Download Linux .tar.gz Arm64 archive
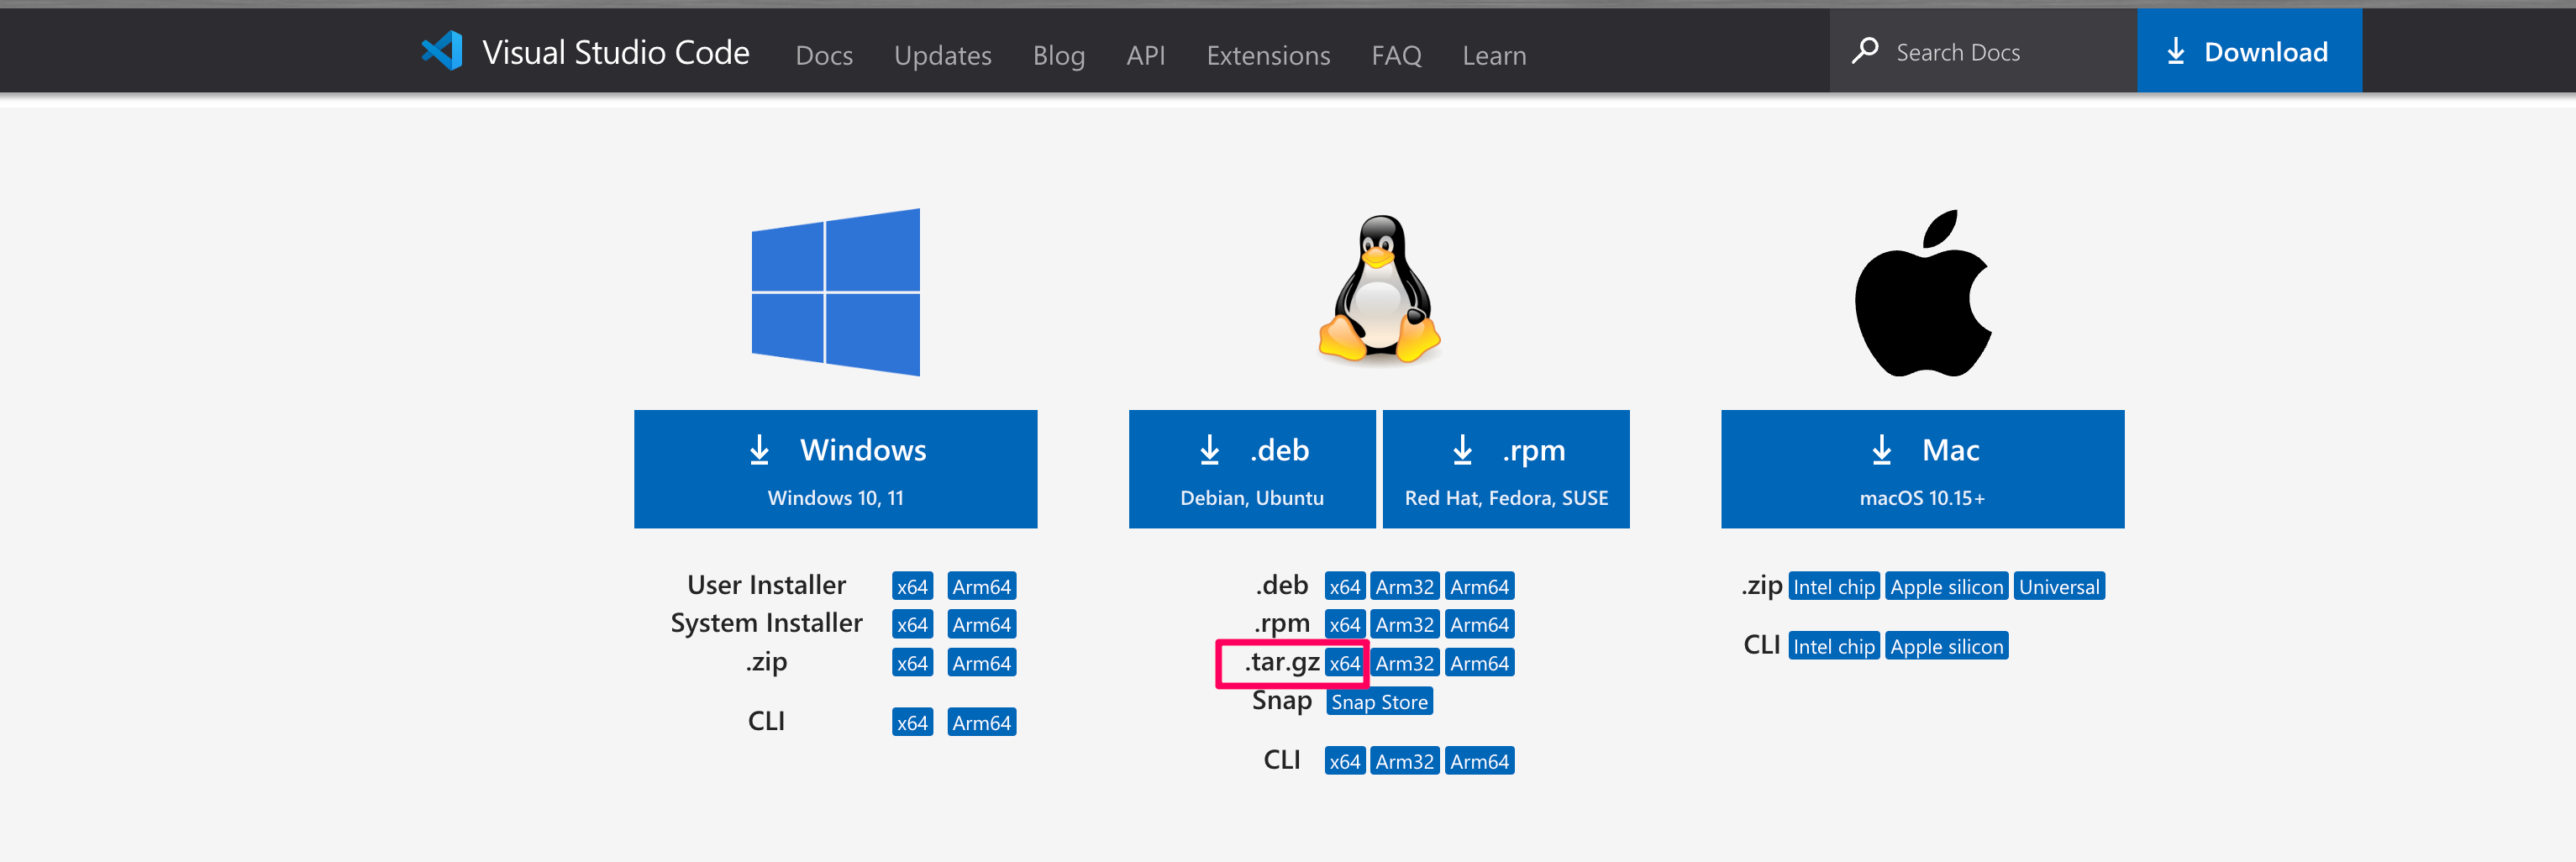Image resolution: width=2576 pixels, height=862 pixels. click(1480, 663)
